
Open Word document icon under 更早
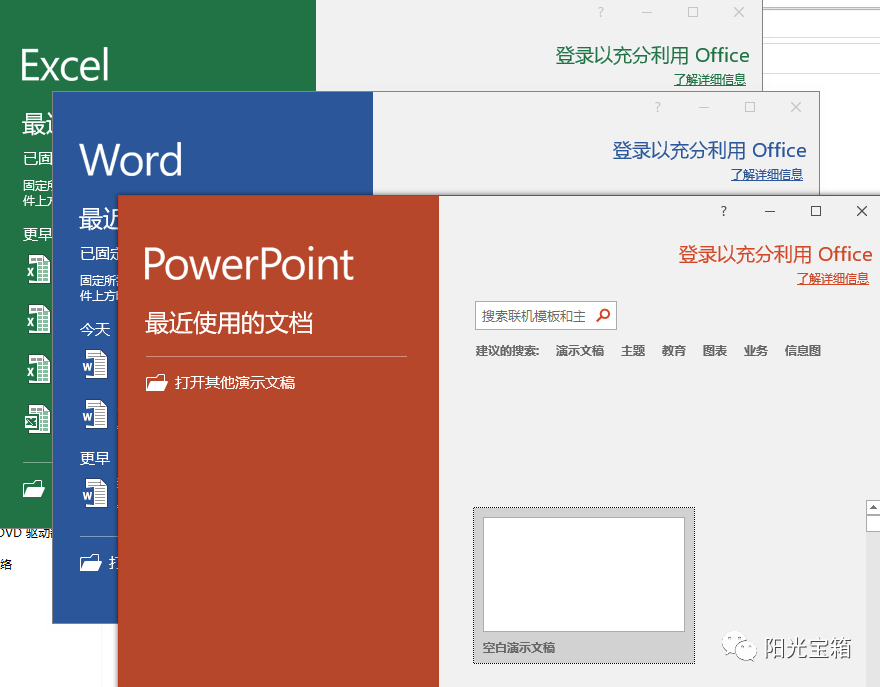point(95,493)
